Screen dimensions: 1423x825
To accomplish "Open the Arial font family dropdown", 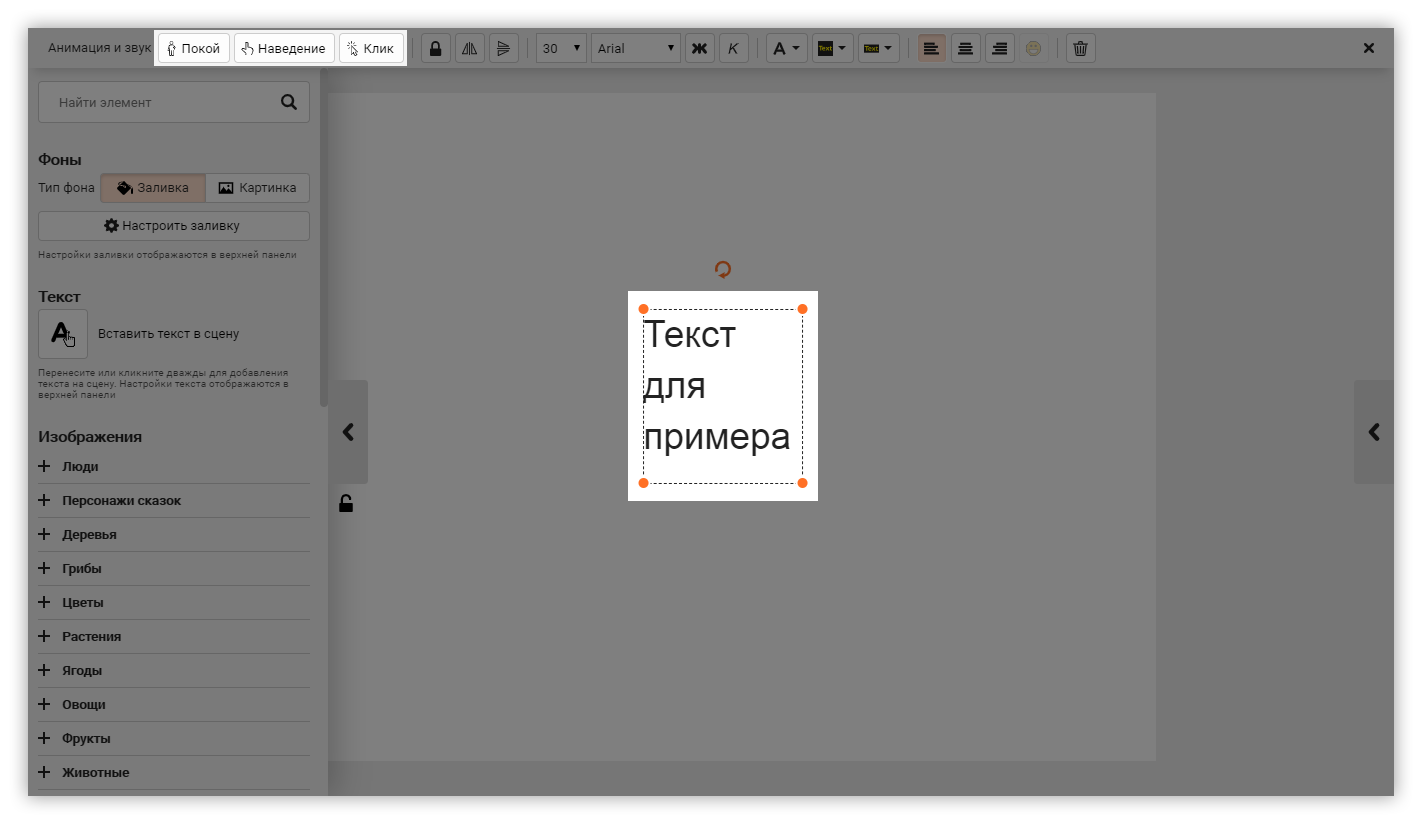I will (x=636, y=48).
